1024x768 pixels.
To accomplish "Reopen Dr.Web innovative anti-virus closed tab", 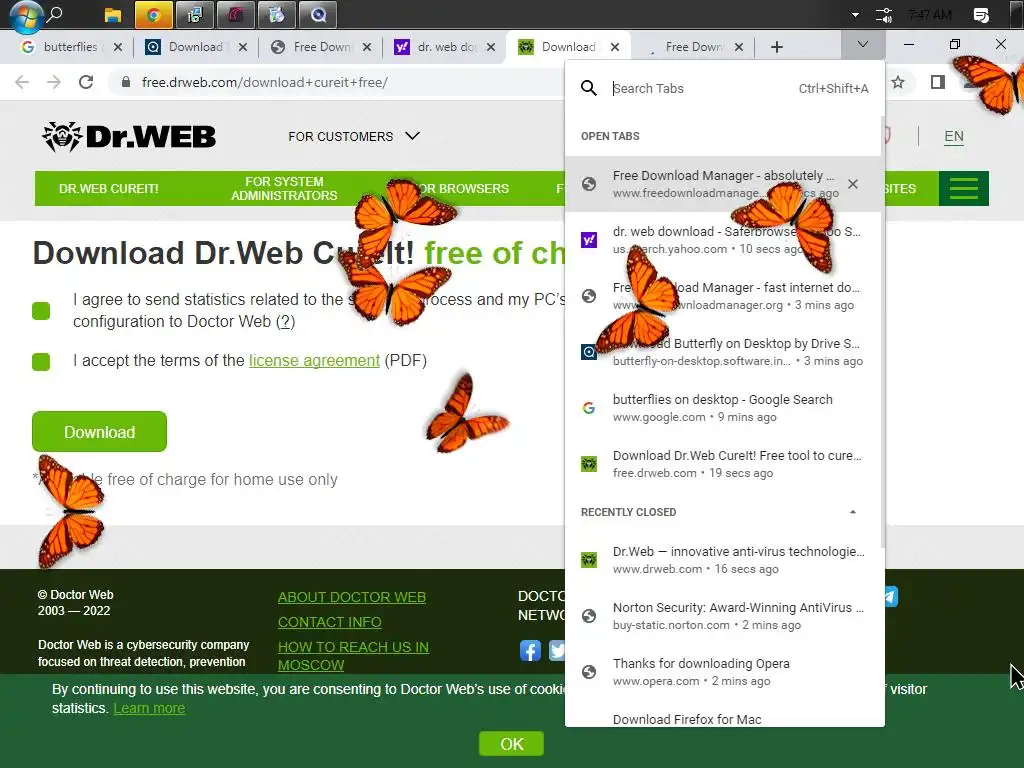I will coord(722,560).
